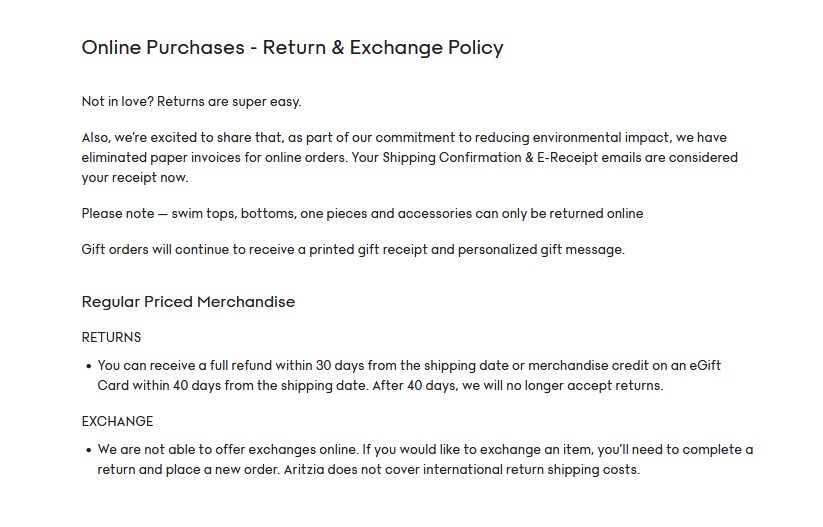Click 'After 40 days' returns sentence
This screenshot has height=527, width=823.
pos(518,385)
